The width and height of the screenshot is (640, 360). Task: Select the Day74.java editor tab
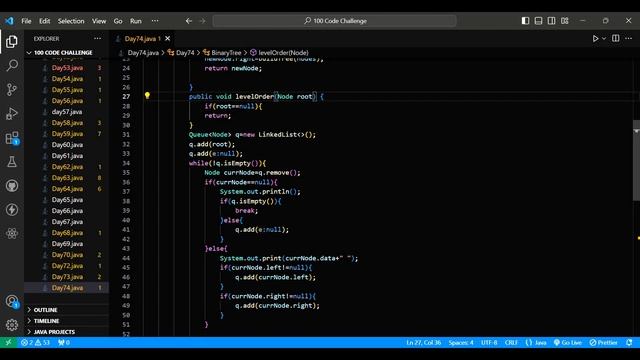coord(141,39)
